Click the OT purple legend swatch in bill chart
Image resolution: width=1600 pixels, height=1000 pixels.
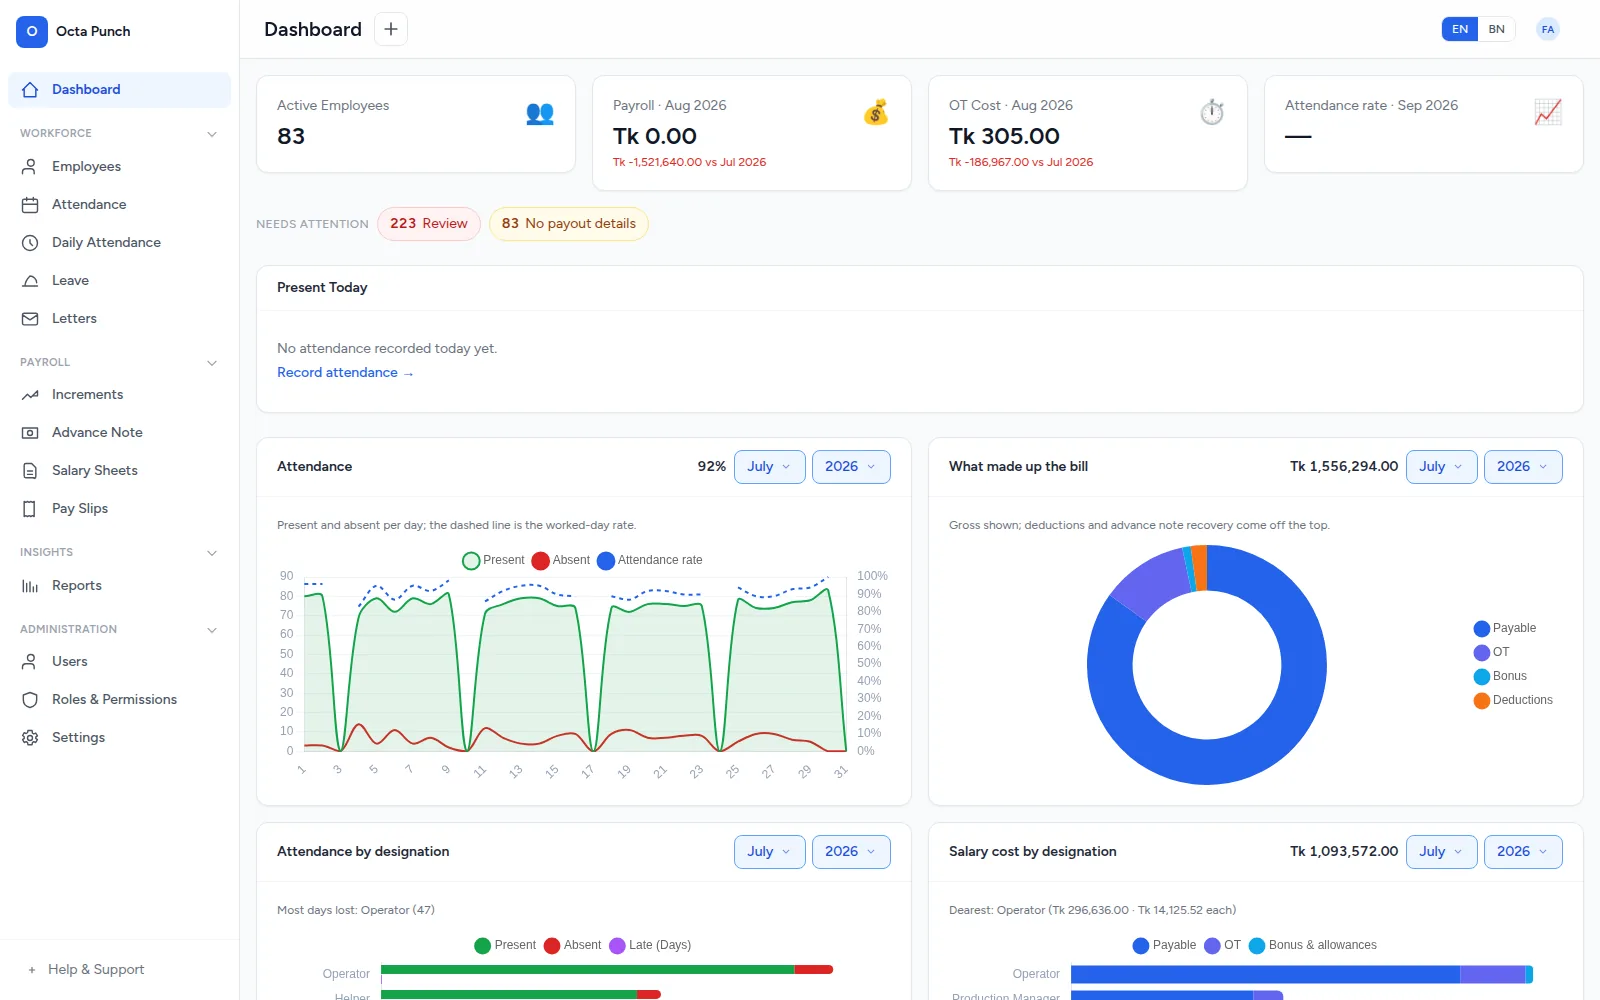click(x=1482, y=653)
